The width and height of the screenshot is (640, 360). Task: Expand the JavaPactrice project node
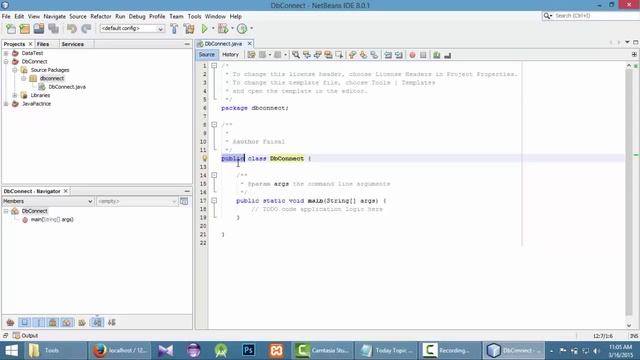click(6, 104)
